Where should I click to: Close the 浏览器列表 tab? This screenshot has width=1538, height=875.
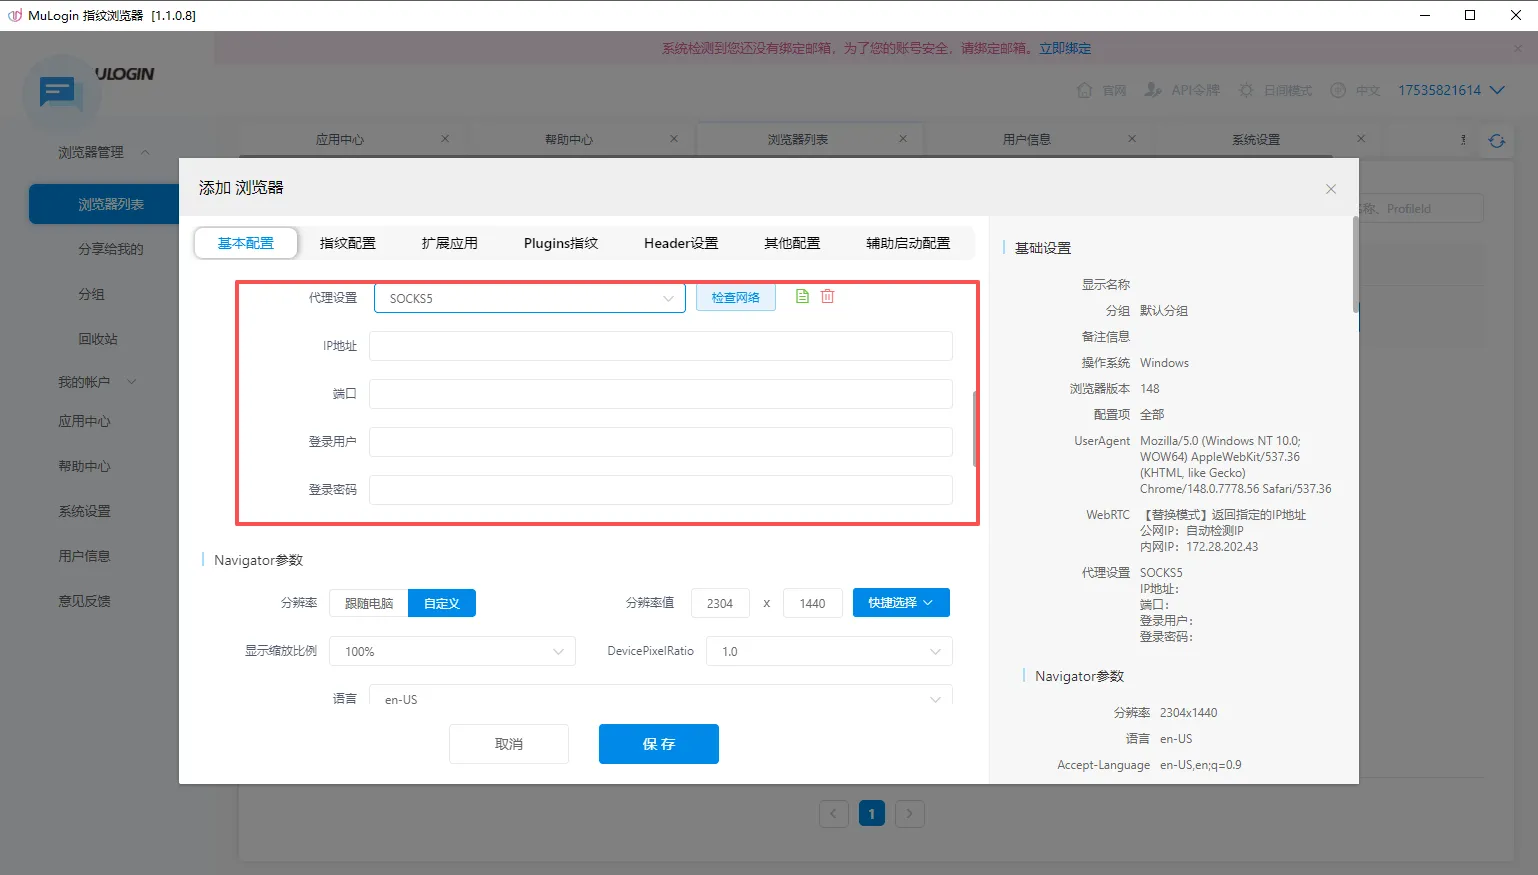point(903,139)
